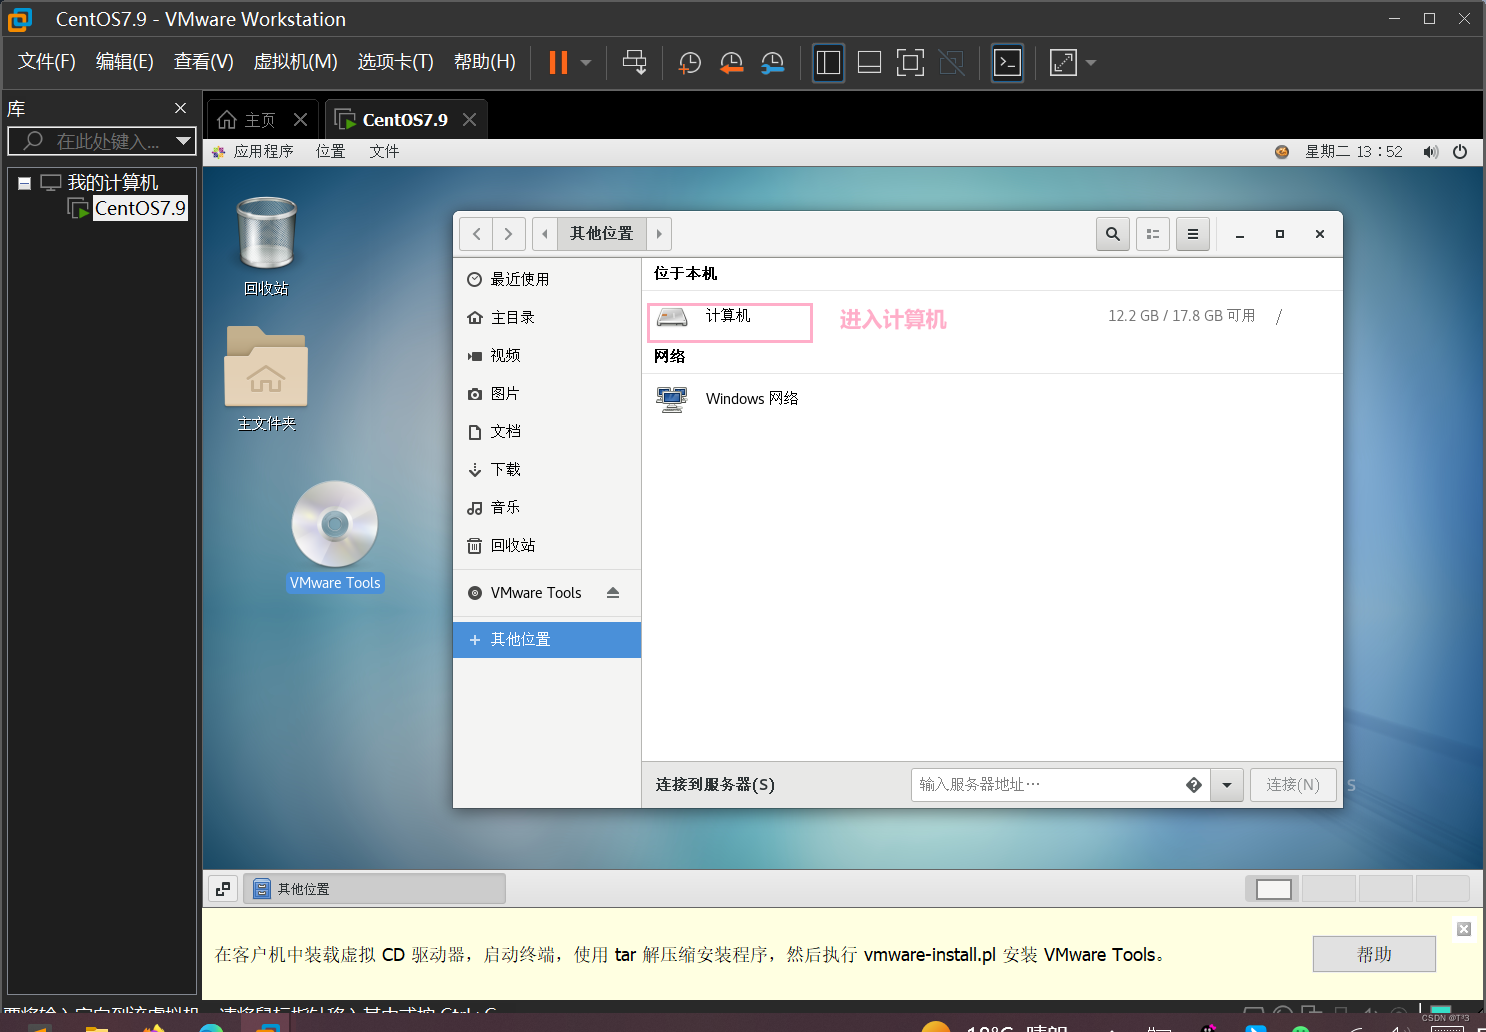Eject the VMware Tools media from the sidebar
The image size is (1486, 1032).
pos(614,592)
